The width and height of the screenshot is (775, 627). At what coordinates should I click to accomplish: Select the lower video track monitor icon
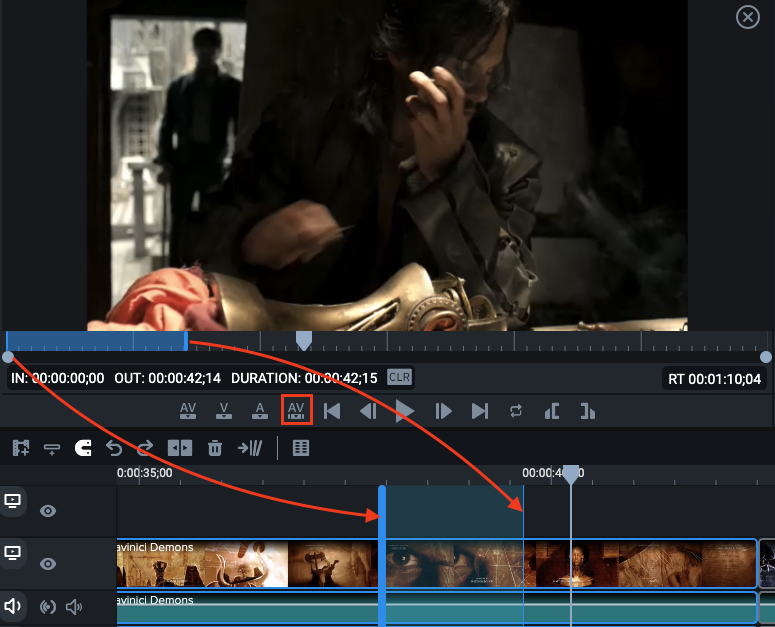click(12, 553)
